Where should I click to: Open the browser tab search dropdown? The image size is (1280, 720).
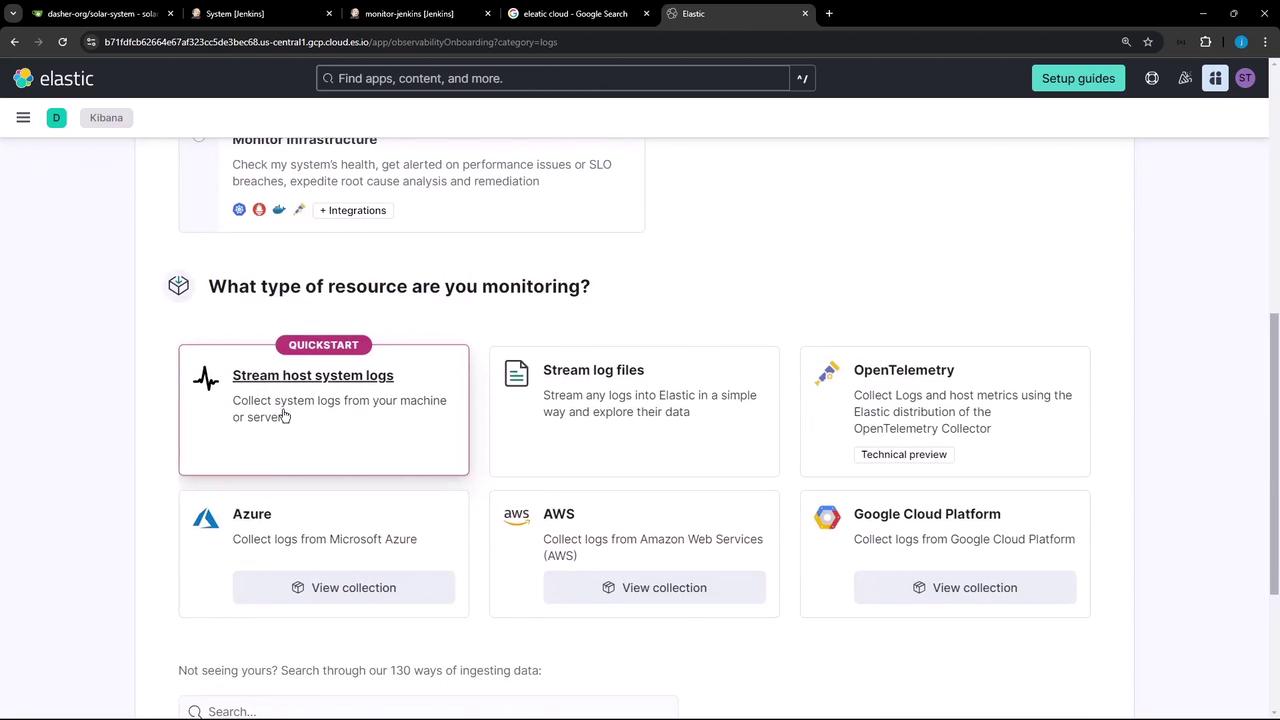coord(13,14)
